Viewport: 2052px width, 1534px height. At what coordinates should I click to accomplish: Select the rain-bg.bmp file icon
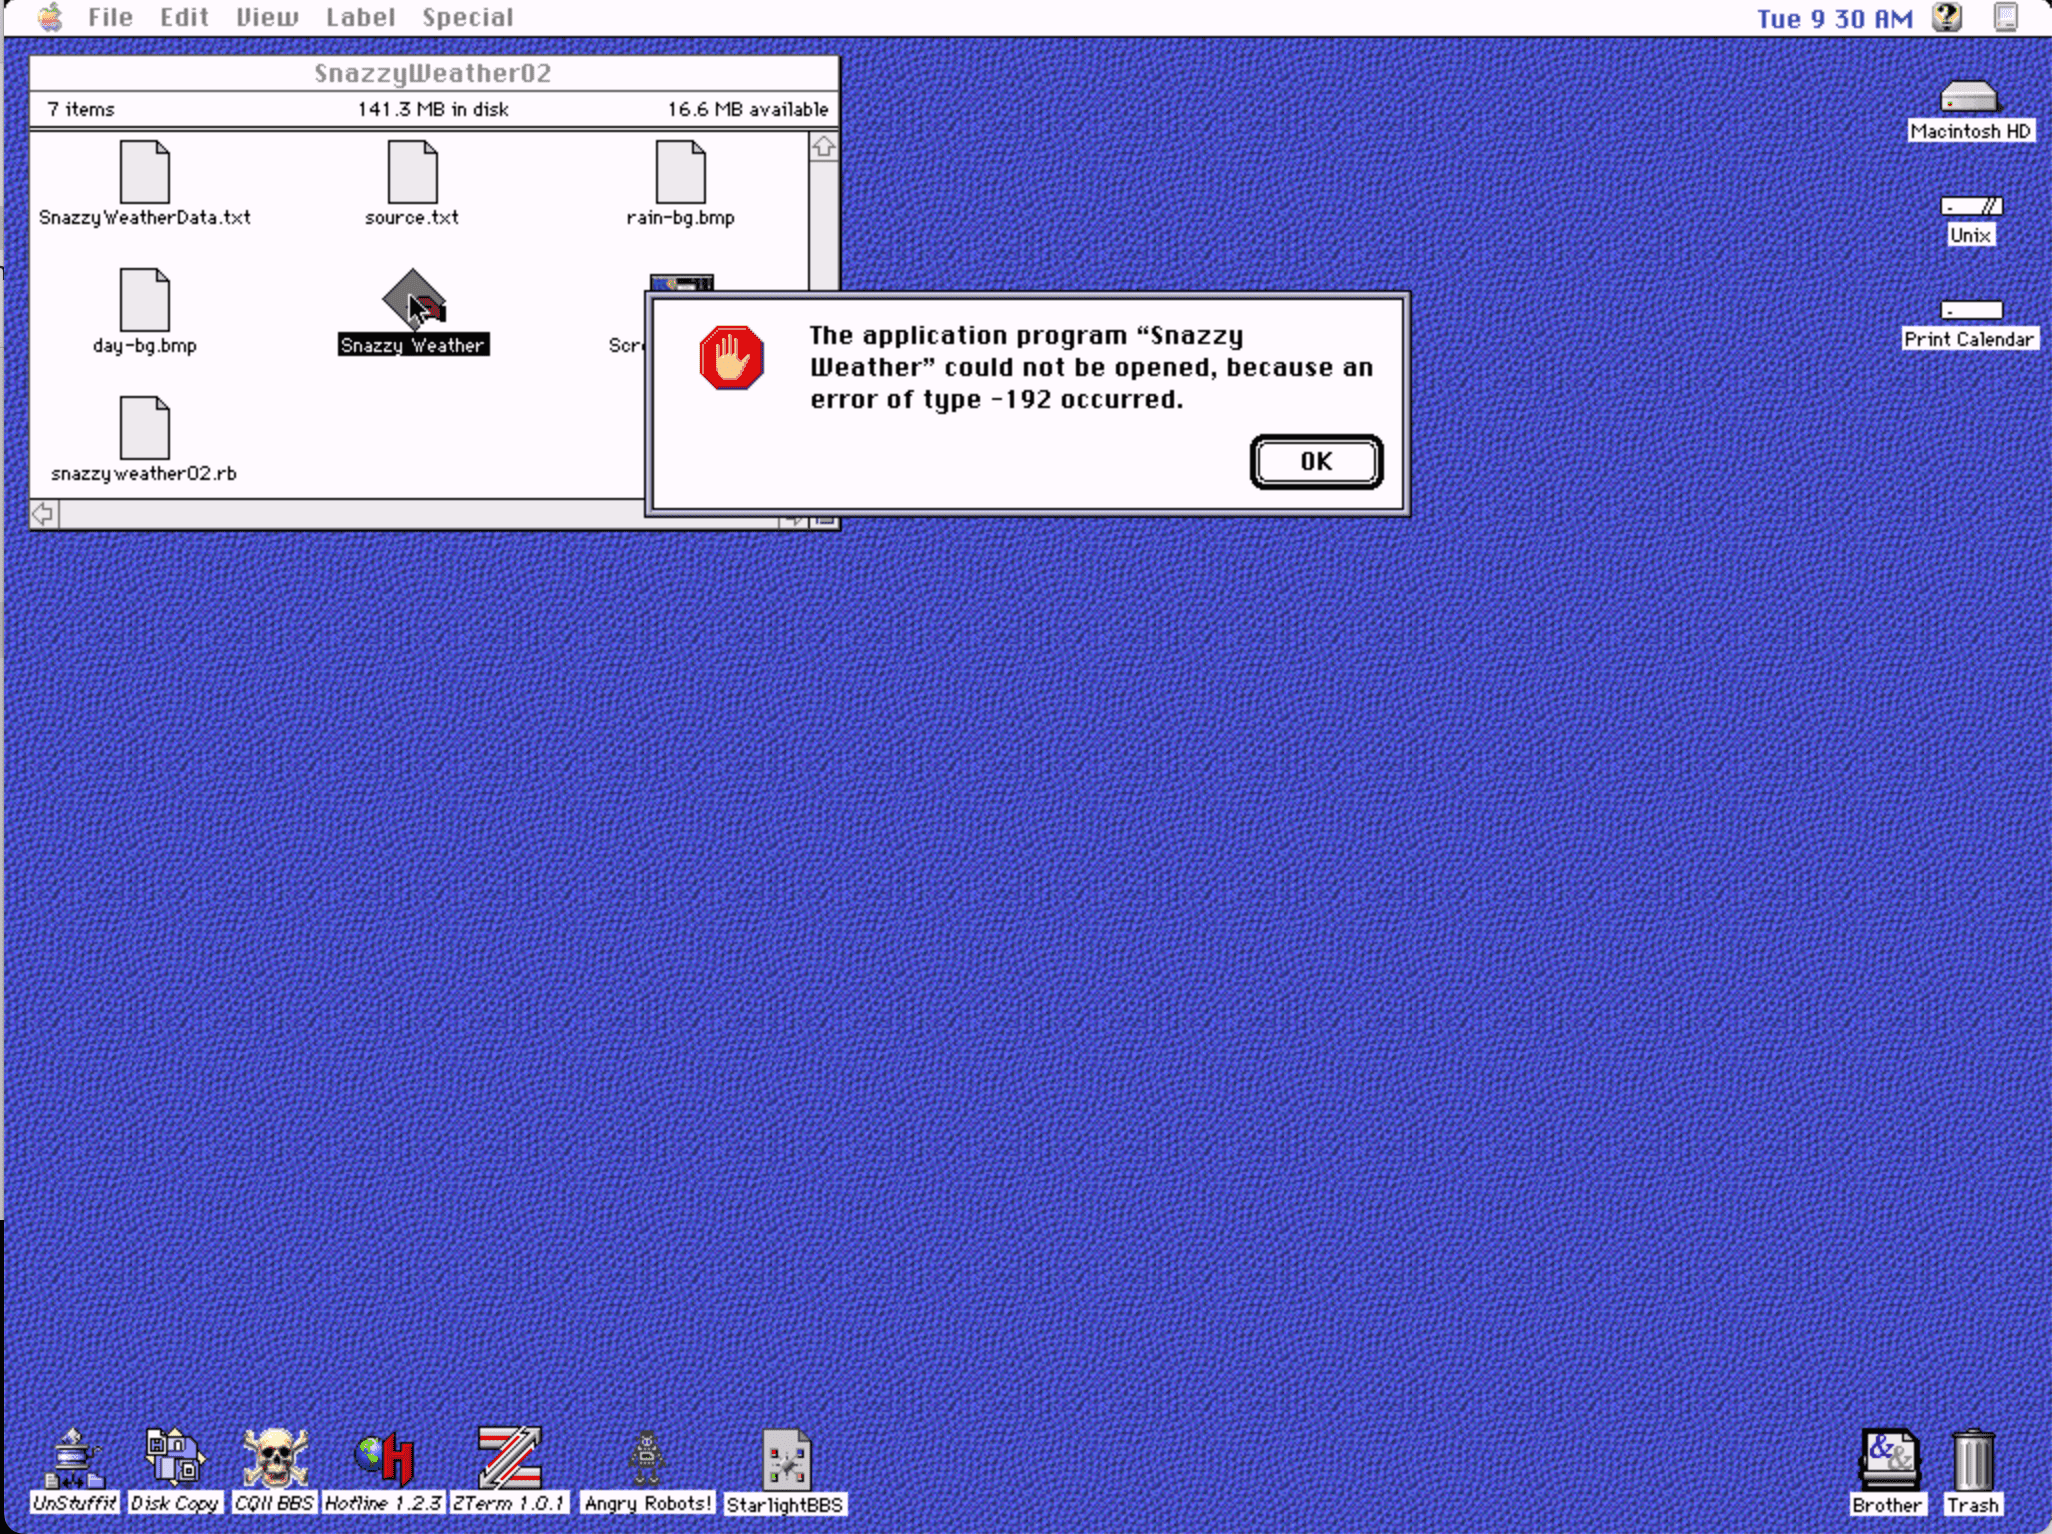point(680,172)
